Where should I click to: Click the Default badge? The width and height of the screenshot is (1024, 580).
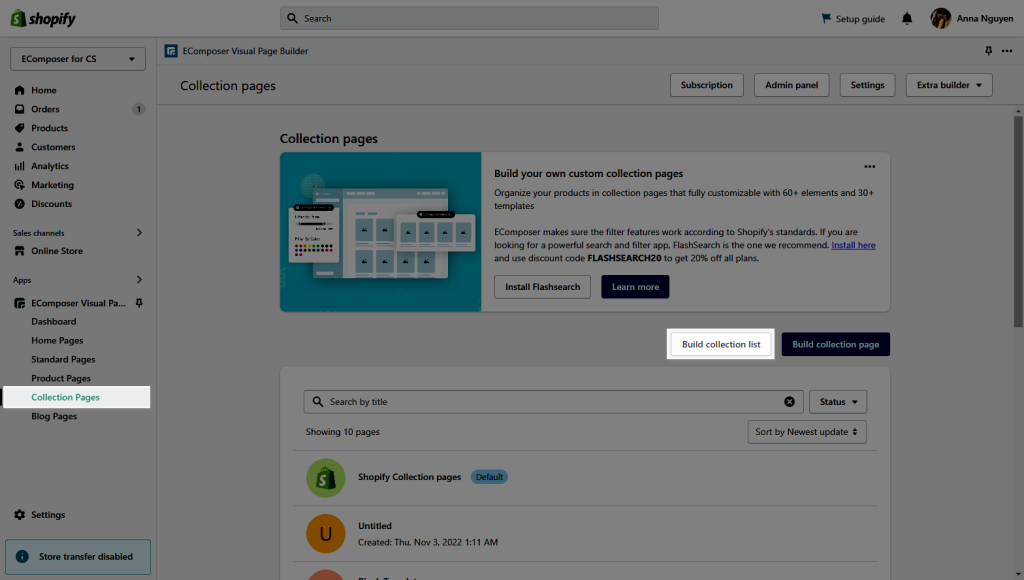click(489, 477)
